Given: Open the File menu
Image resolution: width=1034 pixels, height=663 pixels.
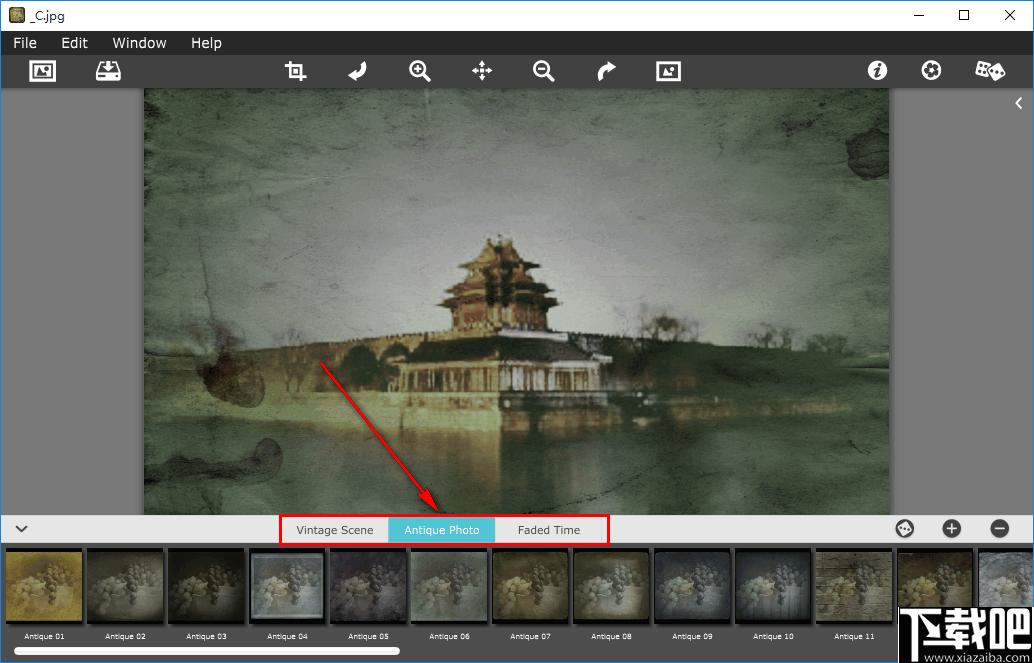Looking at the screenshot, I should 25,43.
